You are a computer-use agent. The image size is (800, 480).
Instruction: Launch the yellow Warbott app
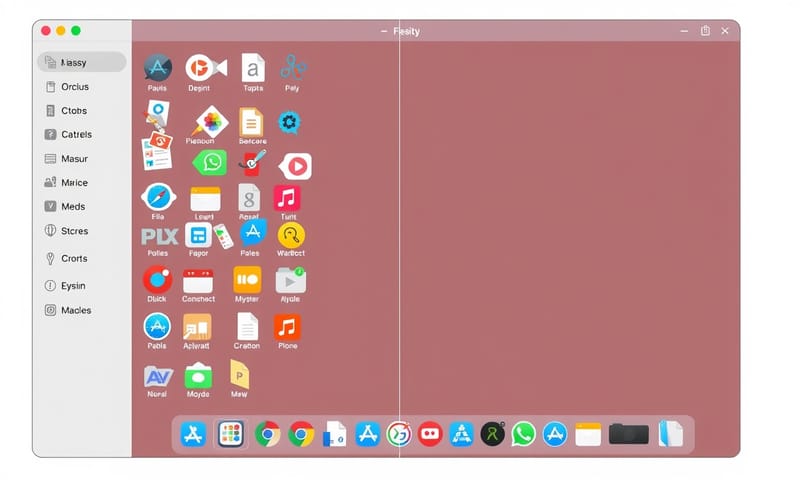tap(291, 235)
